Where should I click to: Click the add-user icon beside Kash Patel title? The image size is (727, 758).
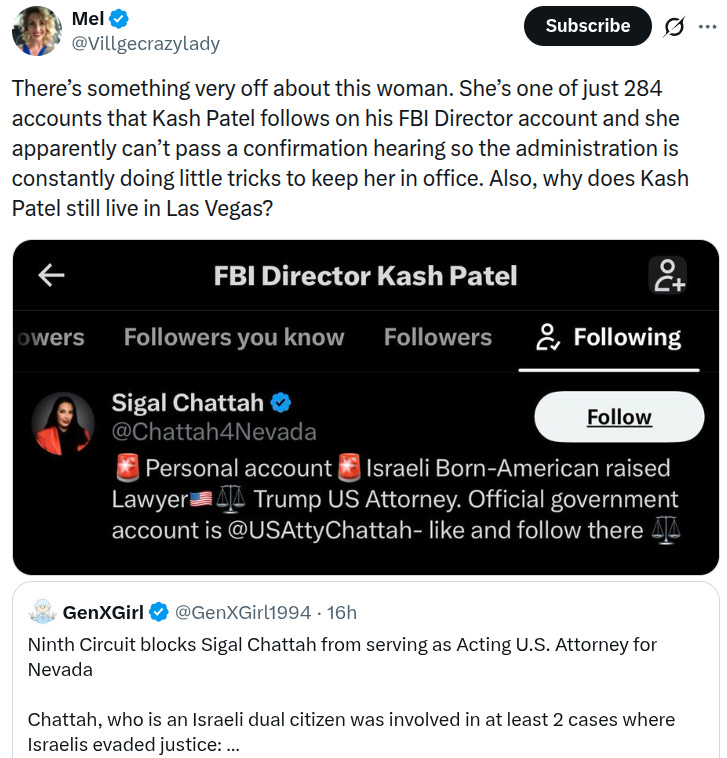tap(667, 275)
